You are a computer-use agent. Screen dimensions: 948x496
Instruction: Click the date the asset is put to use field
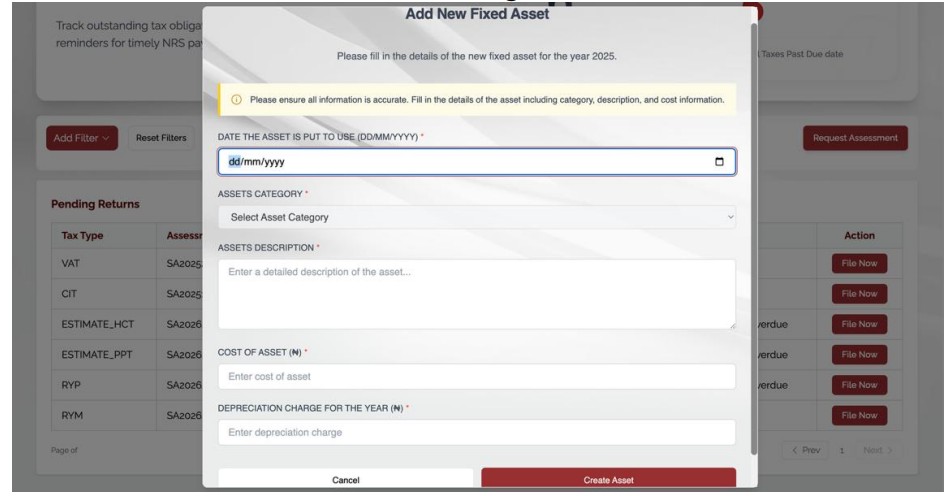coord(460,162)
